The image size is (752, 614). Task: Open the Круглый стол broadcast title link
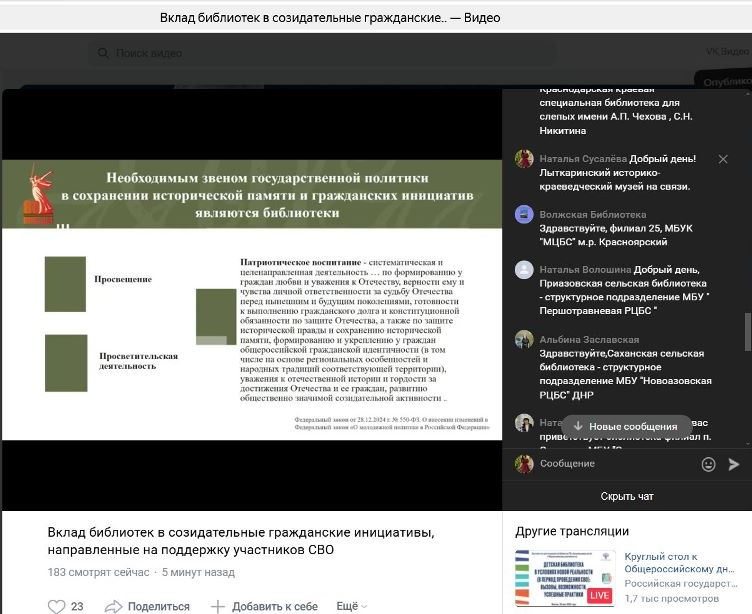pos(686,563)
